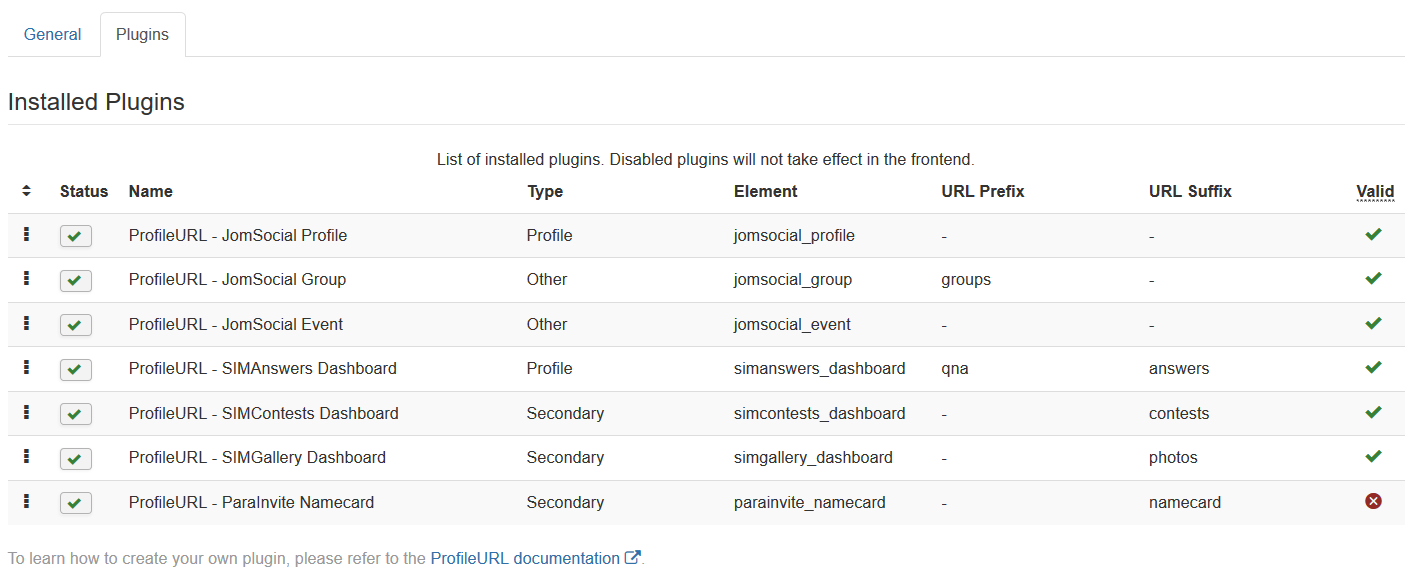The height and width of the screenshot is (577, 1413).
Task: Toggle status of JomSocial Profile plugin
Action: click(x=76, y=236)
